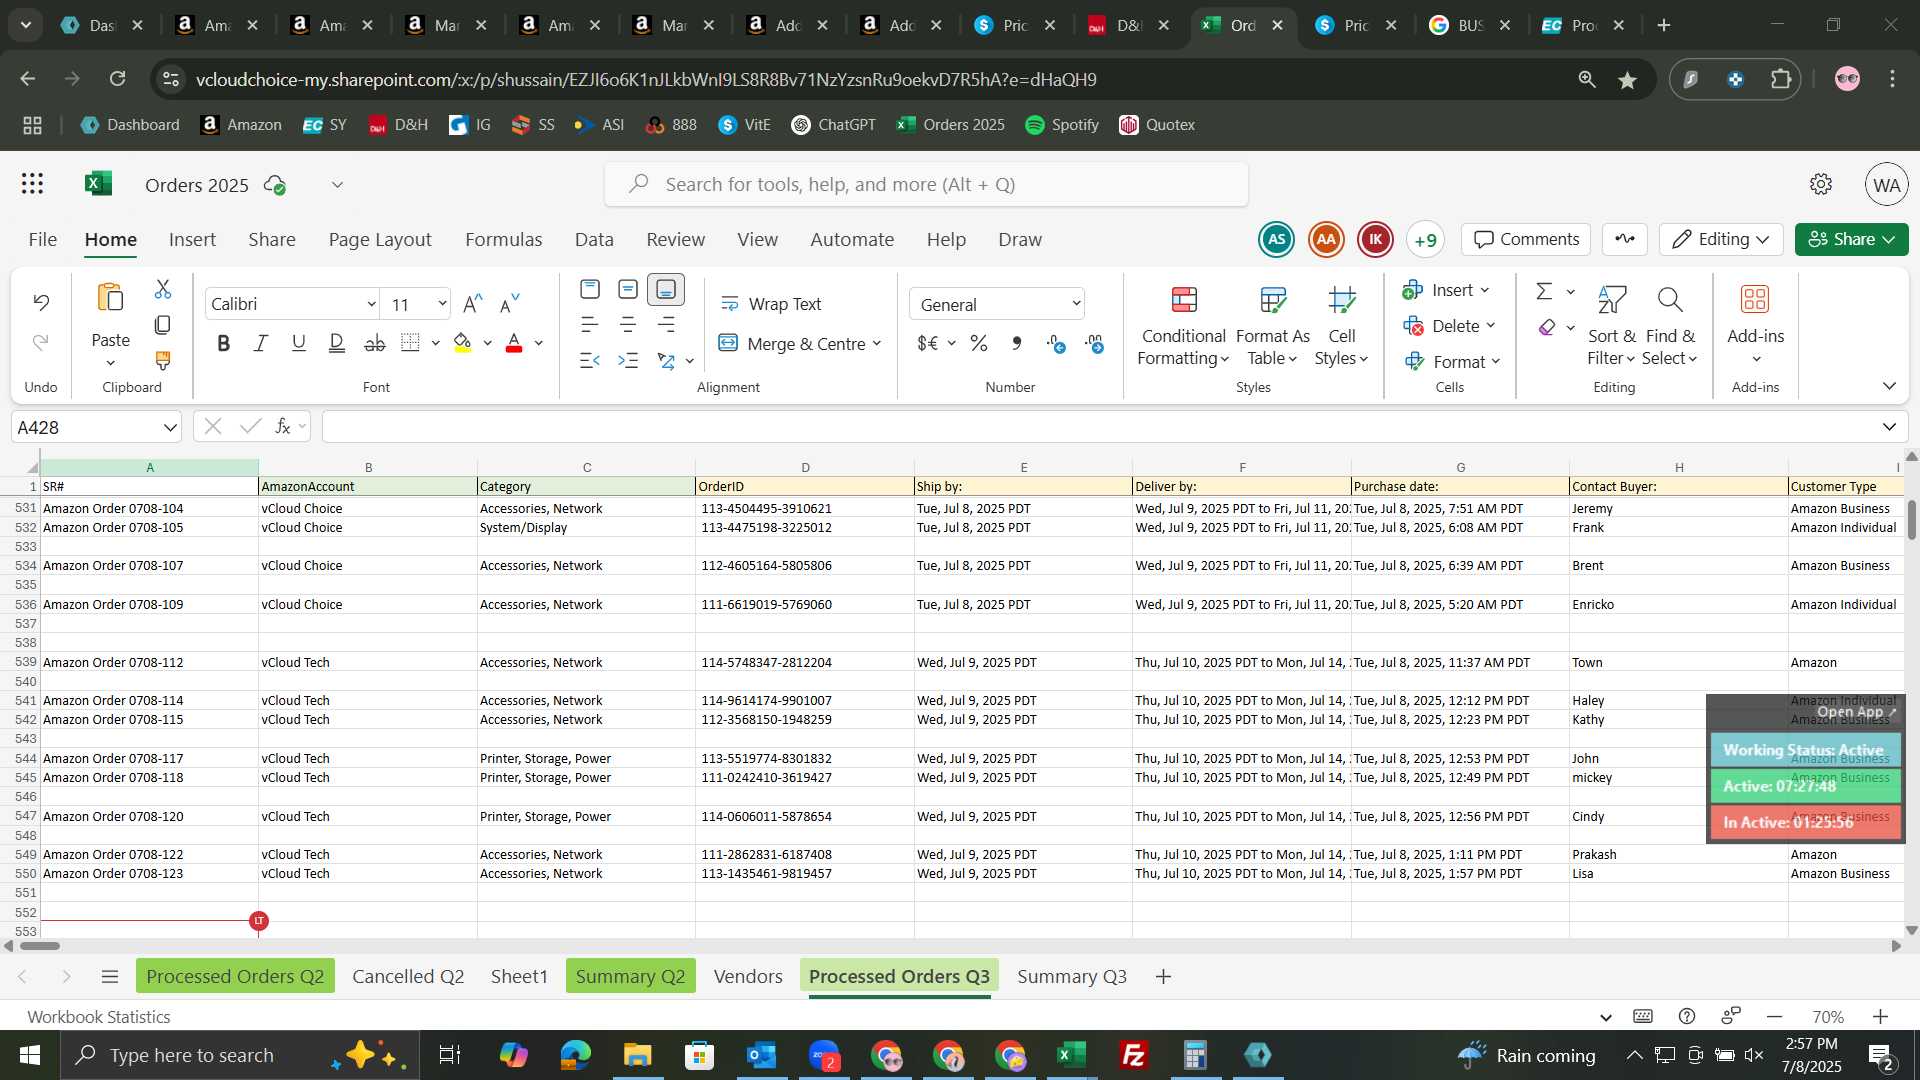This screenshot has width=1920, height=1080.
Task: Open Format As Table menu
Action: point(1272,326)
